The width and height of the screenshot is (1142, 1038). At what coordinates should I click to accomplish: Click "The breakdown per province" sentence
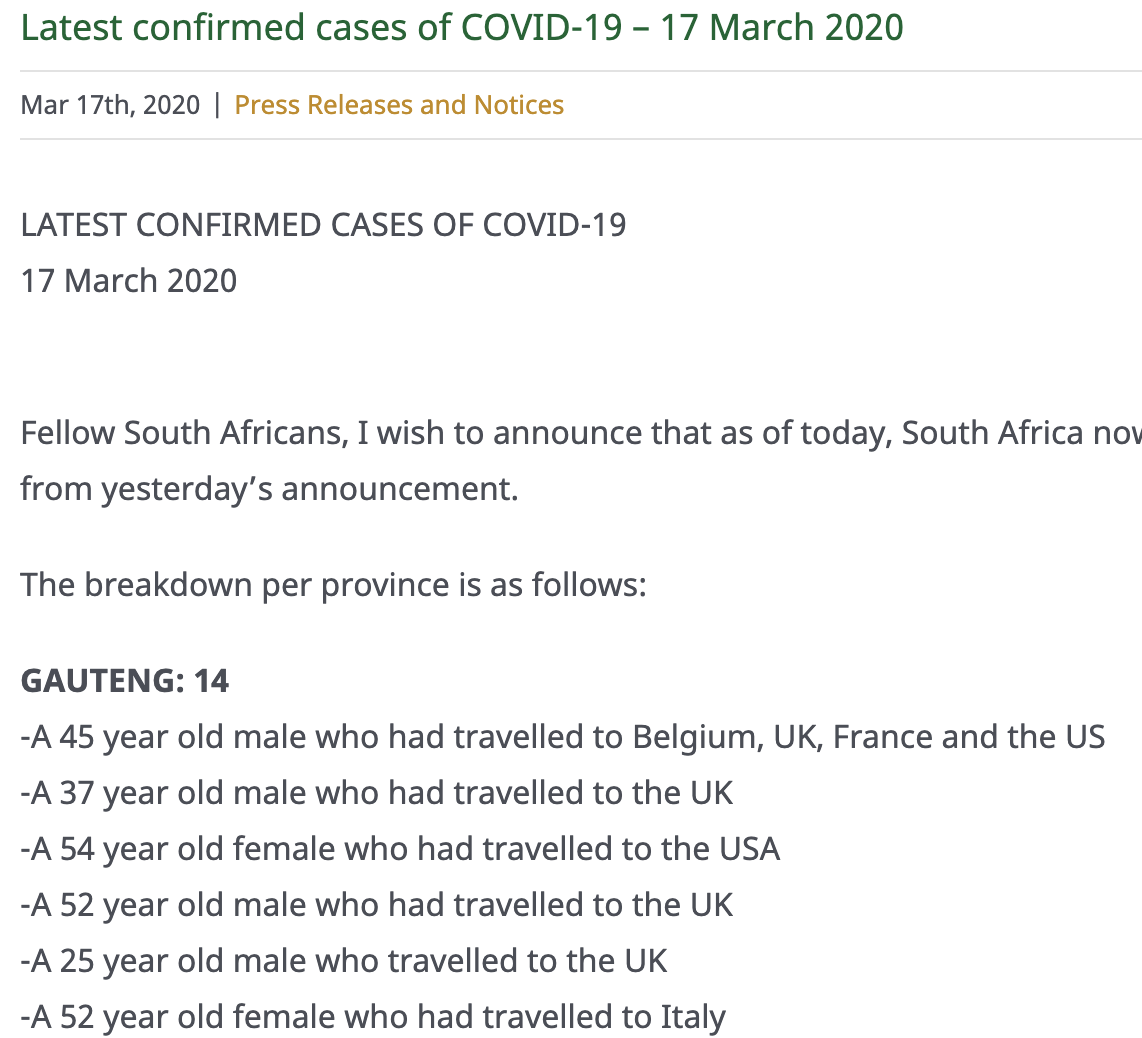click(333, 584)
